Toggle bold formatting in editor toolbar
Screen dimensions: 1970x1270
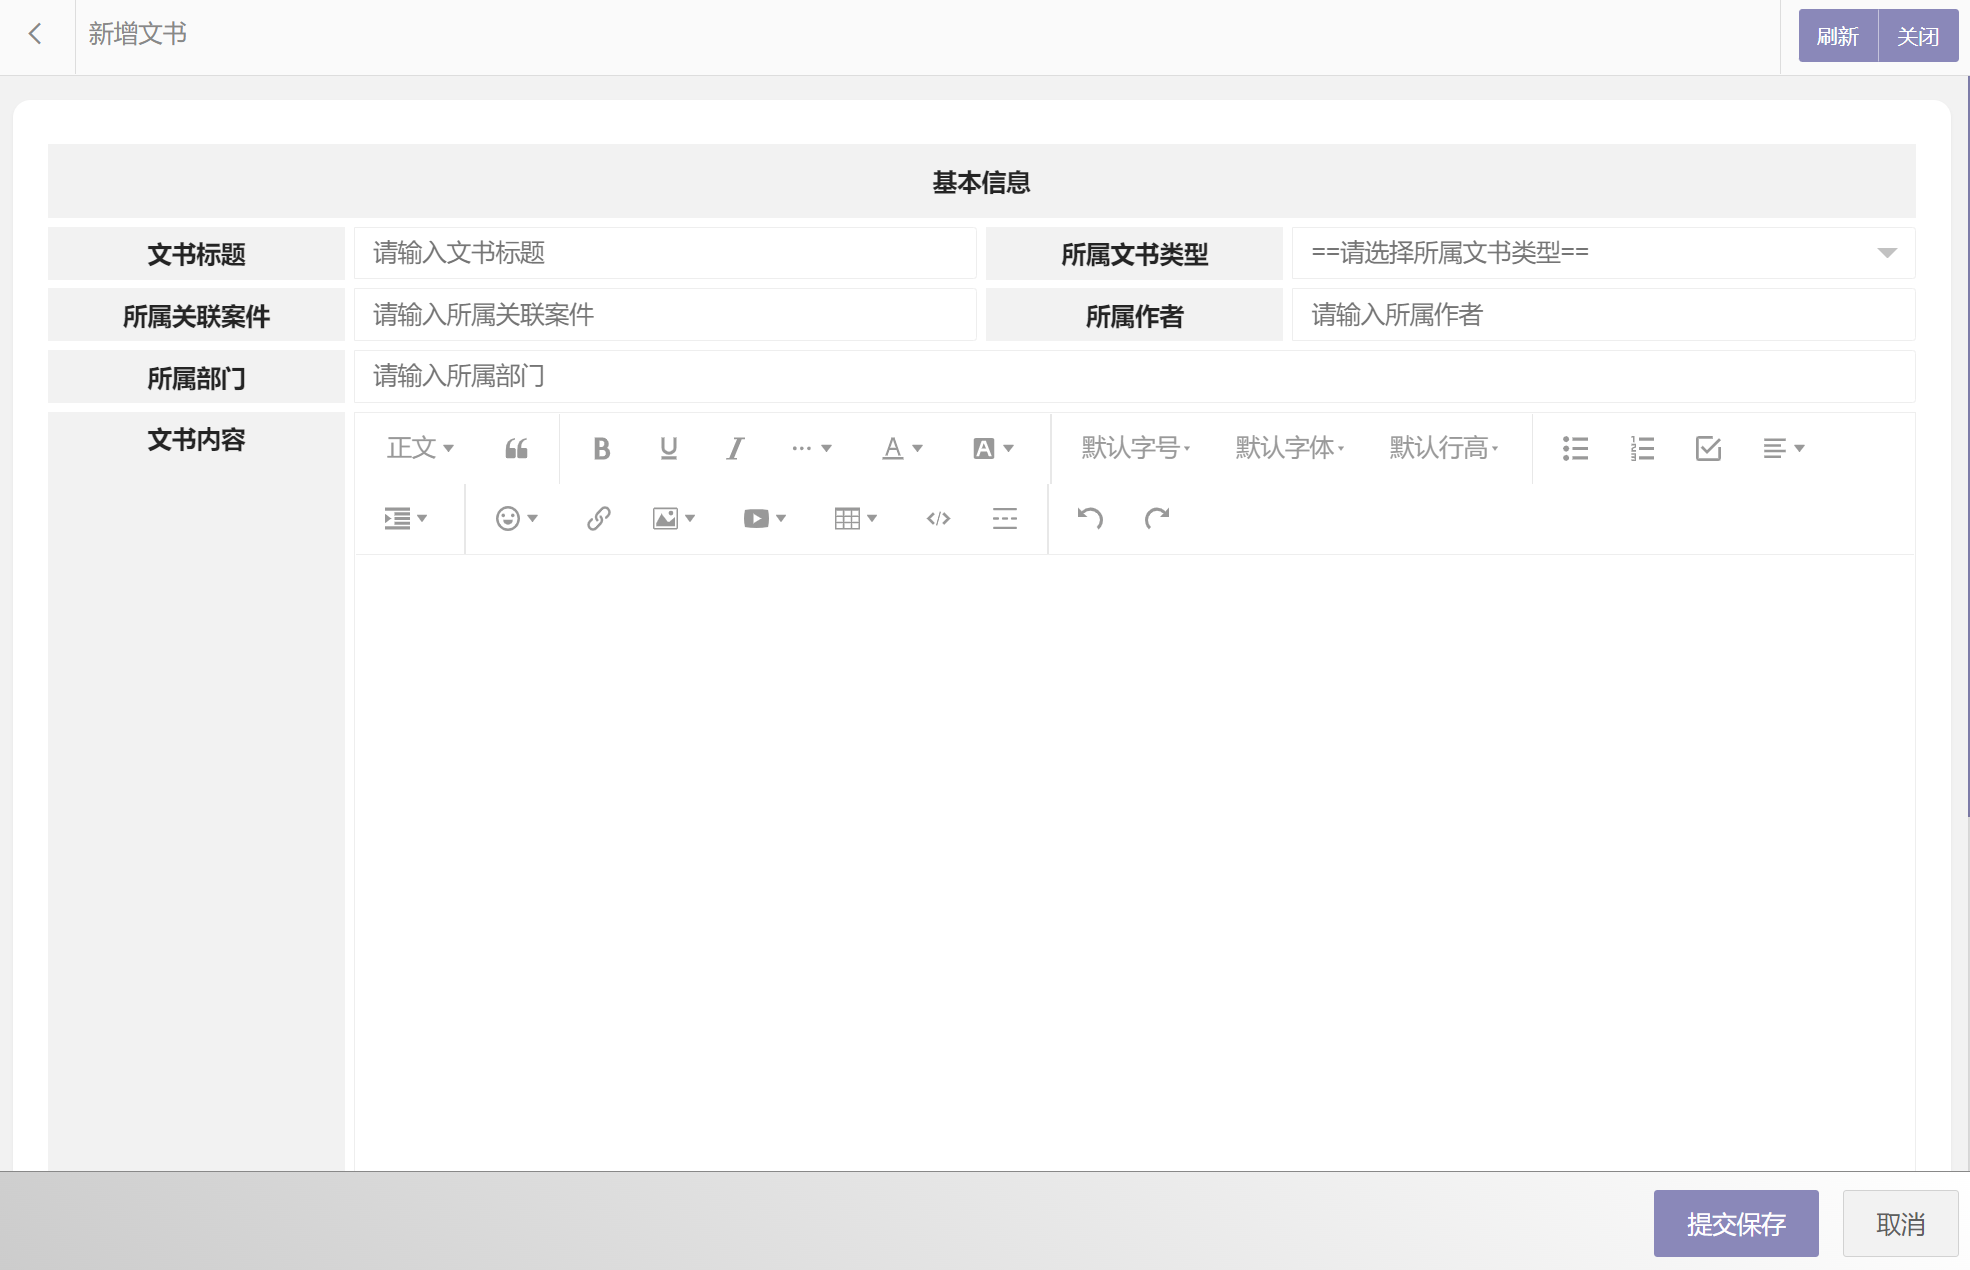coord(601,448)
